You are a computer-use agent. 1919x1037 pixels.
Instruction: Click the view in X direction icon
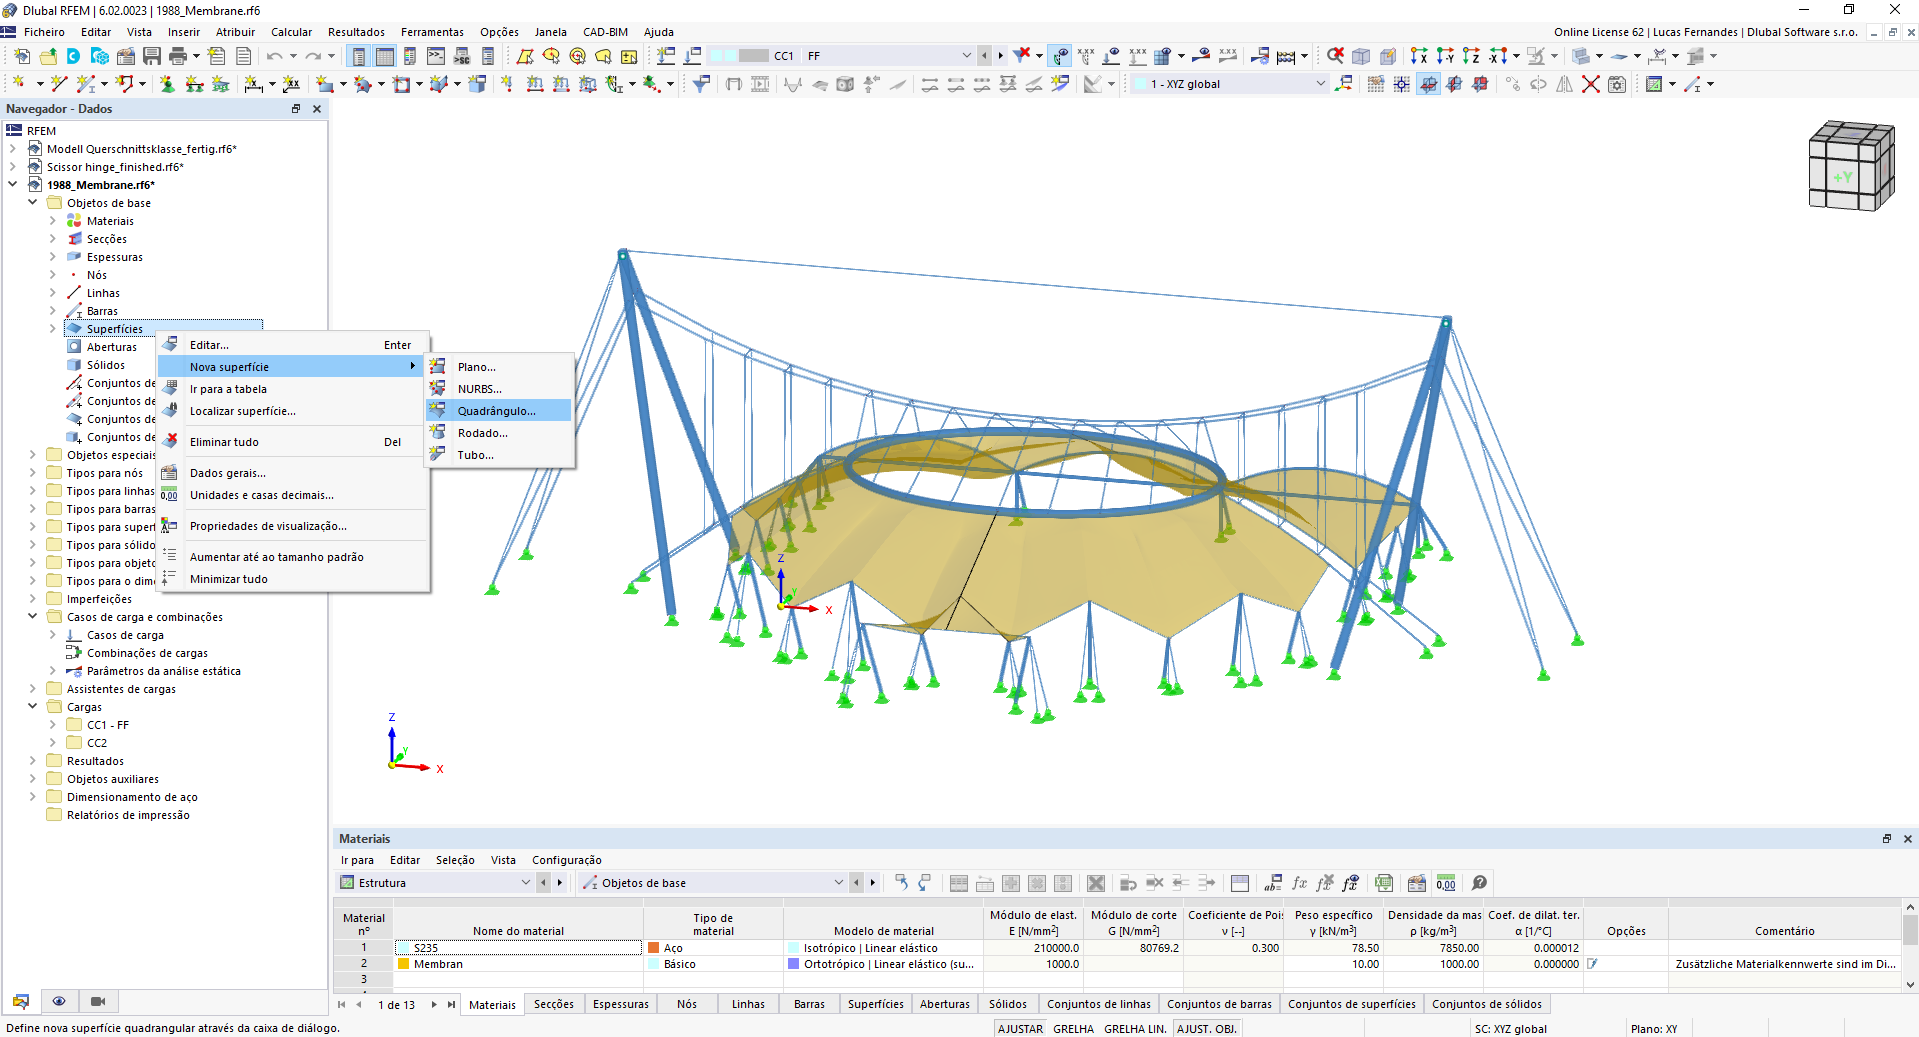(1419, 56)
